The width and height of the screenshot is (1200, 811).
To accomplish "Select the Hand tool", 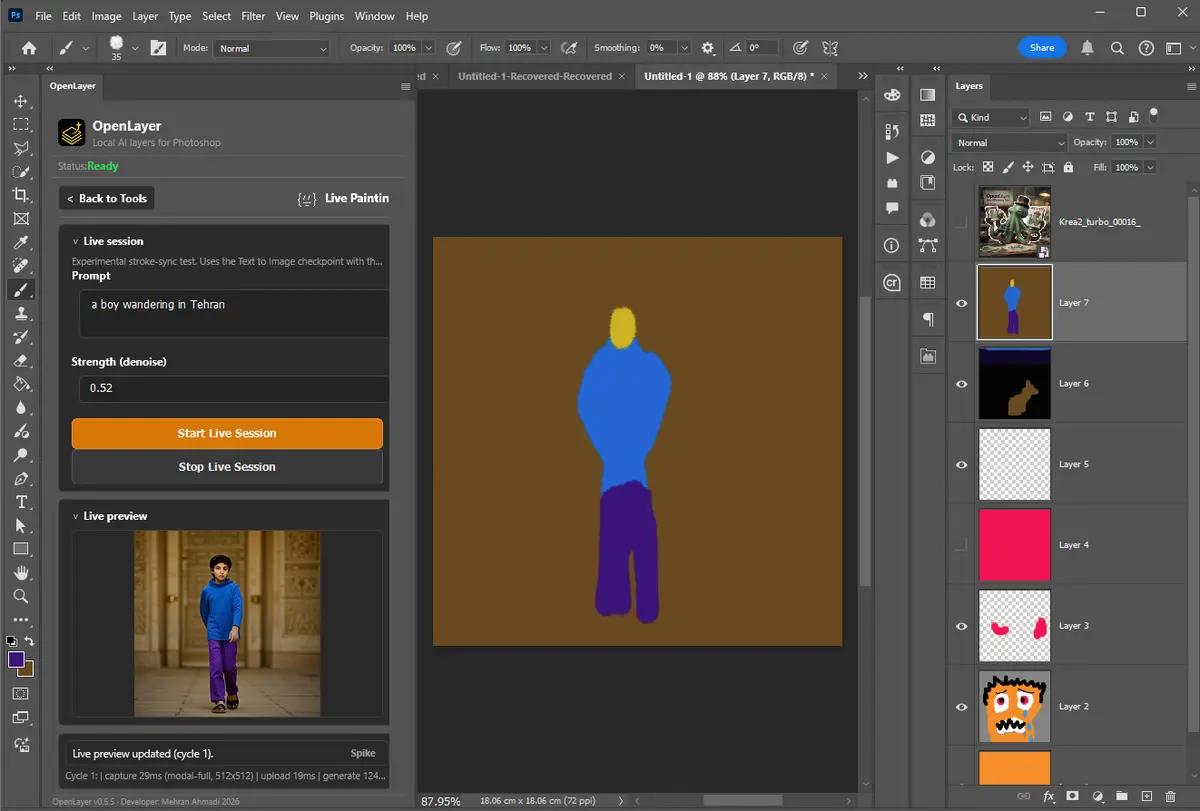I will click(21, 573).
